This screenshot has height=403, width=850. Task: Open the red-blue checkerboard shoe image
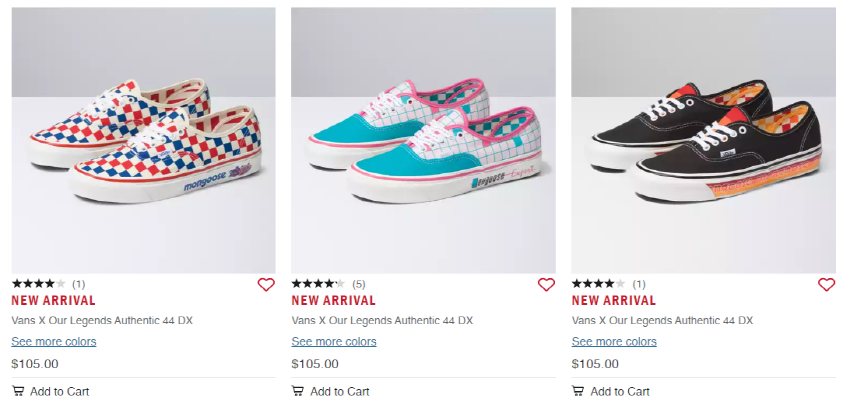click(x=143, y=140)
